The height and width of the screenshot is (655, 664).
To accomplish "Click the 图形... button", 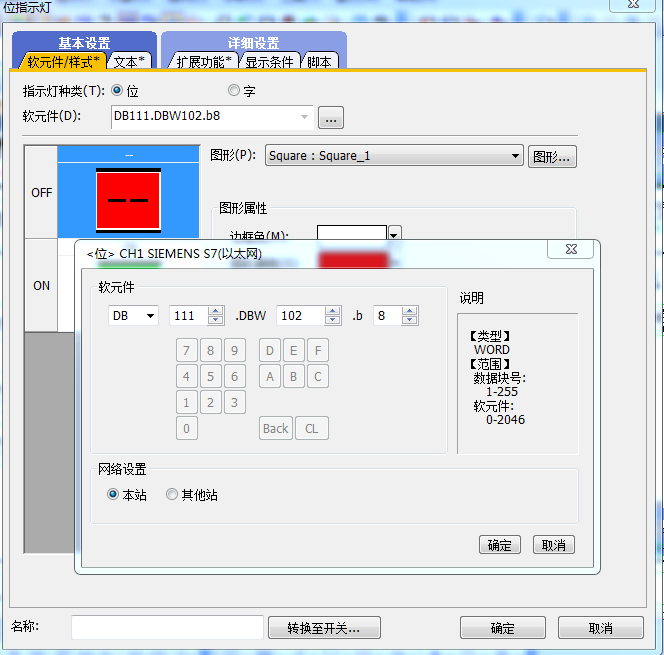I will [x=552, y=157].
